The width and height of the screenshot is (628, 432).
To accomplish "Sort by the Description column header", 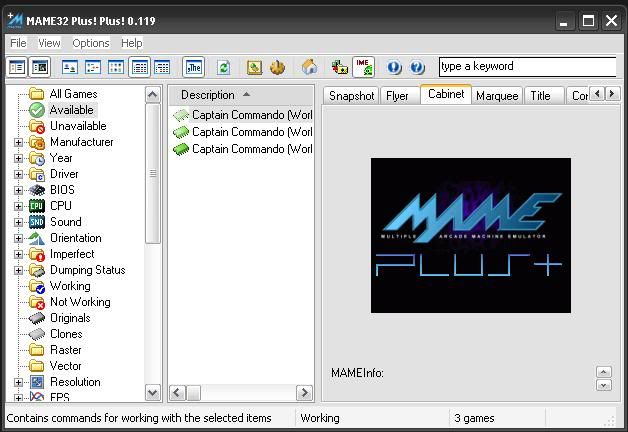I will pos(241,95).
